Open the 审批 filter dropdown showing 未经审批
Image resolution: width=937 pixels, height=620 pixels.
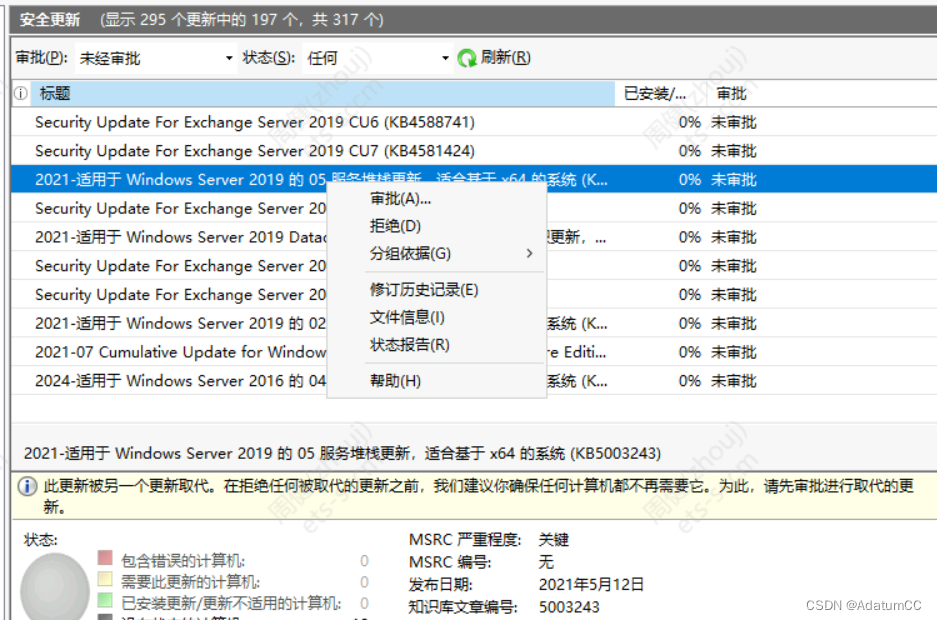click(x=229, y=58)
